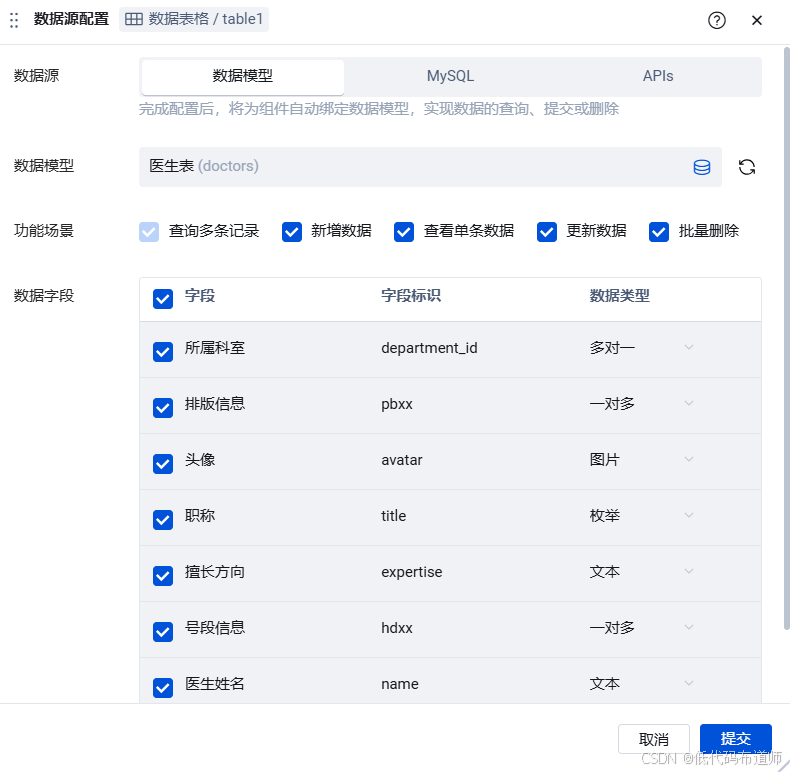
Task: Click the 所属科室 field name
Action: 215,348
